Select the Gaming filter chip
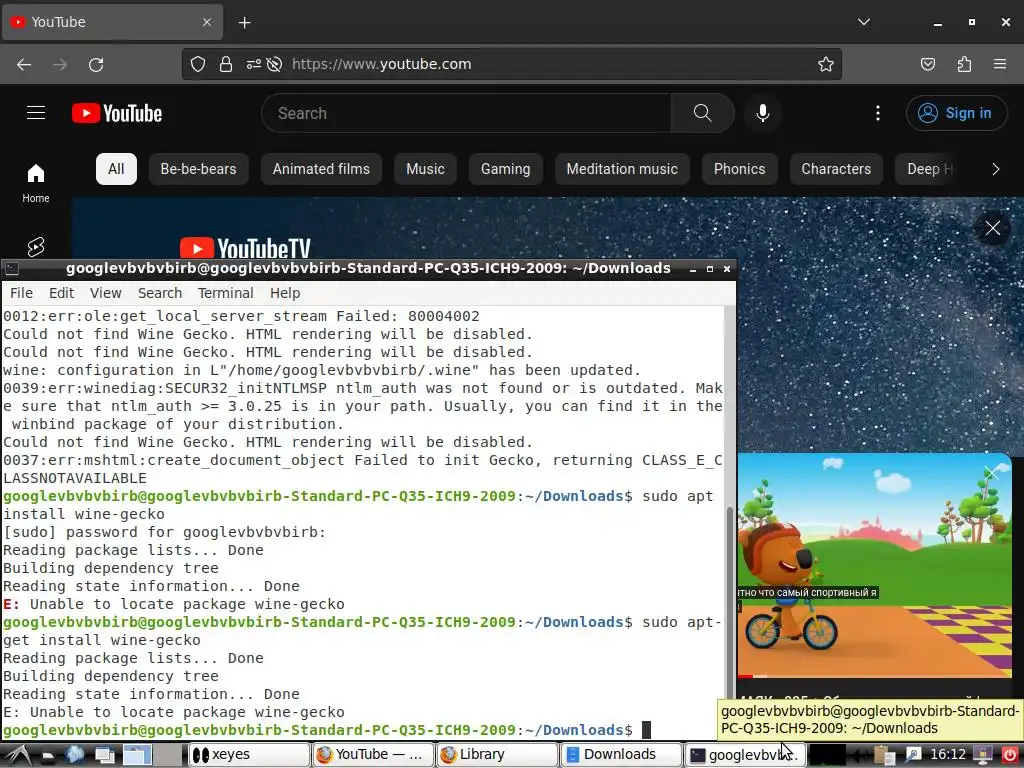This screenshot has width=1024, height=768. (x=505, y=169)
